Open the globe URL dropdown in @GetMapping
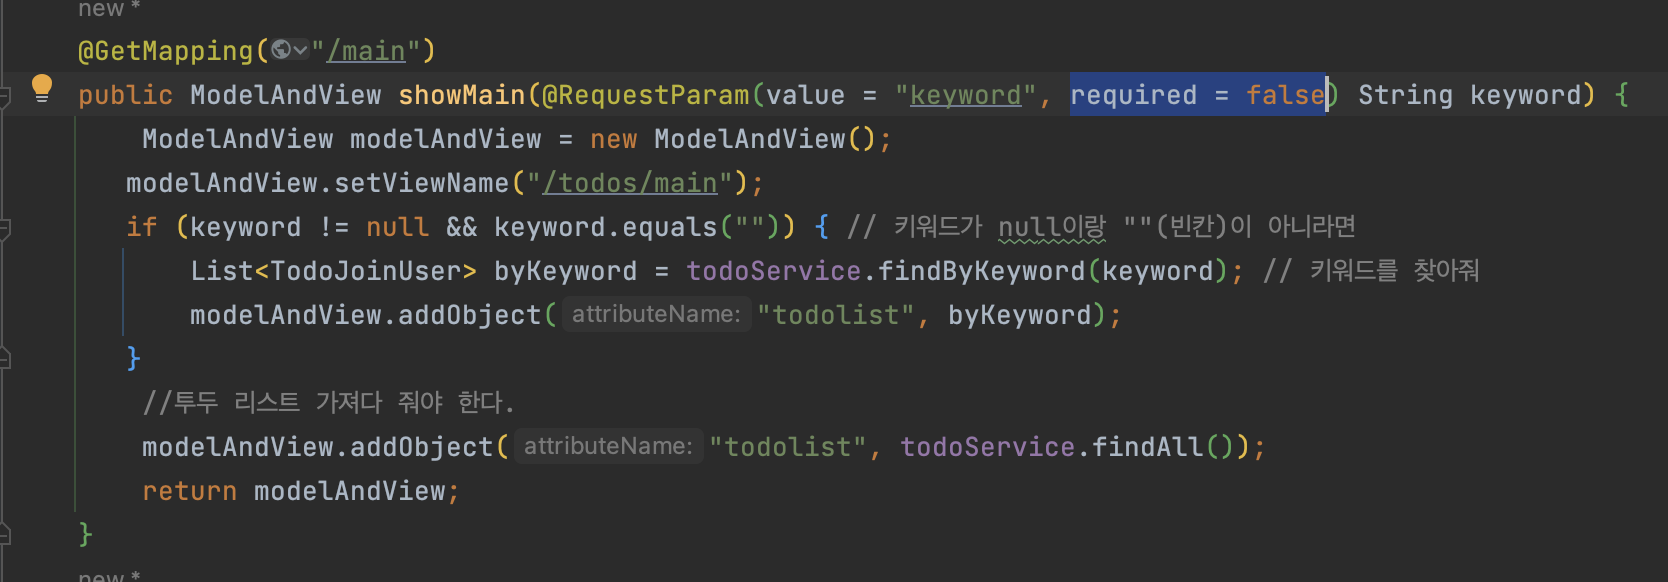Screen dimensions: 1668x582 pyautogui.click(x=290, y=50)
